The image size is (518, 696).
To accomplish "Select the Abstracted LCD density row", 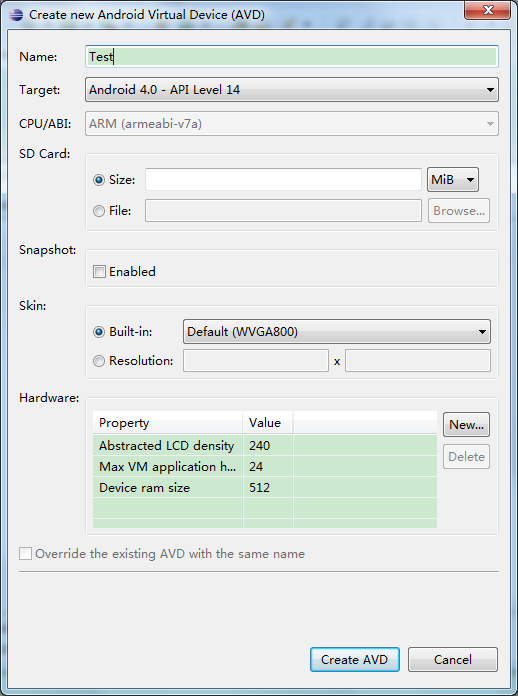I will pos(265,446).
